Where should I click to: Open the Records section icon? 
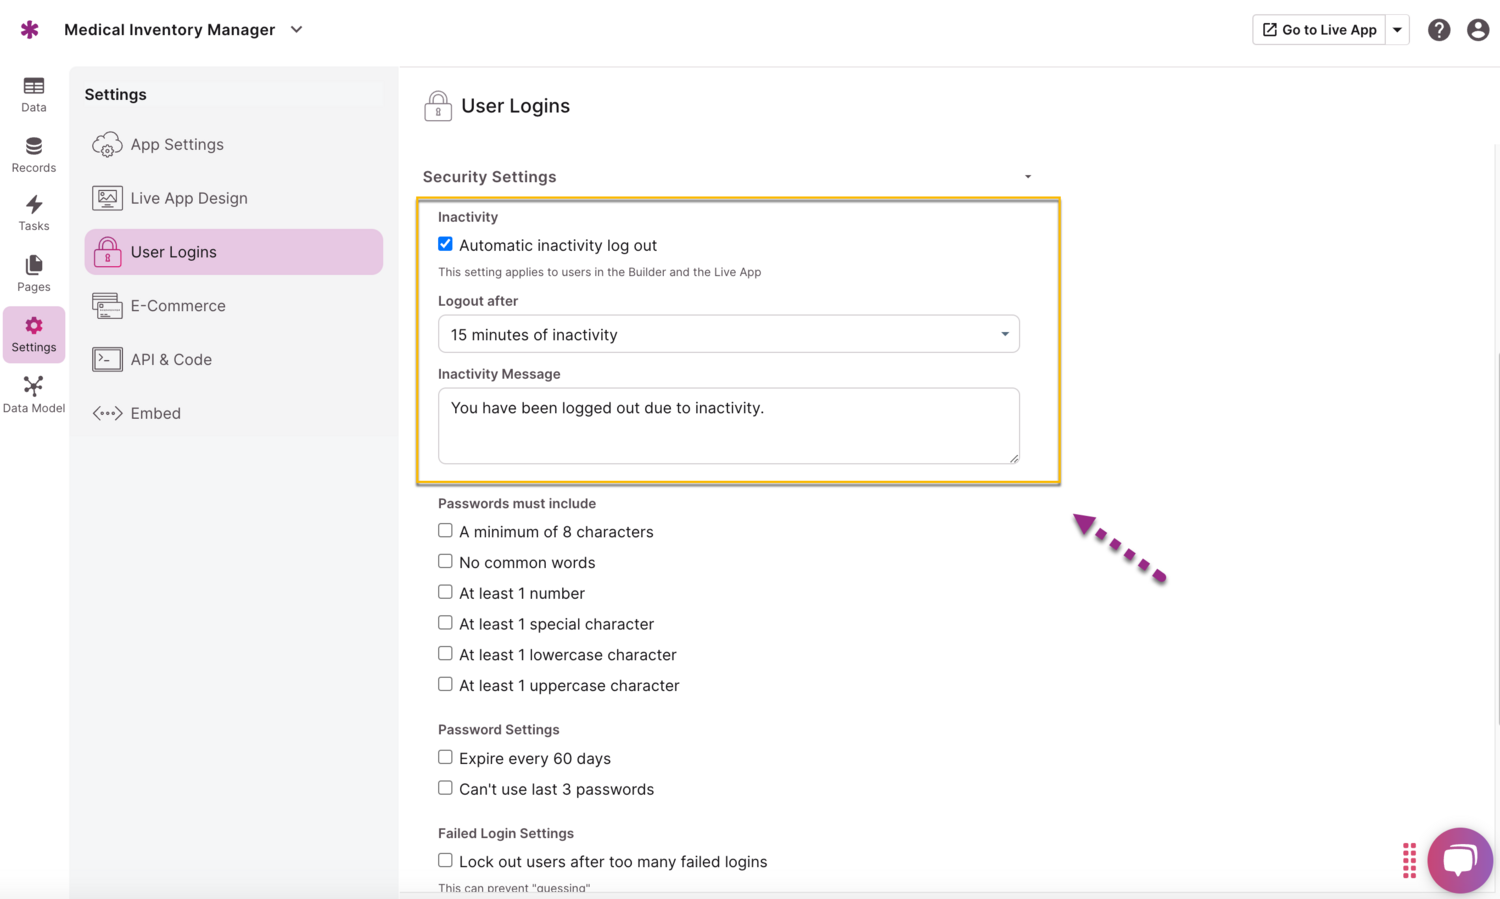point(34,154)
